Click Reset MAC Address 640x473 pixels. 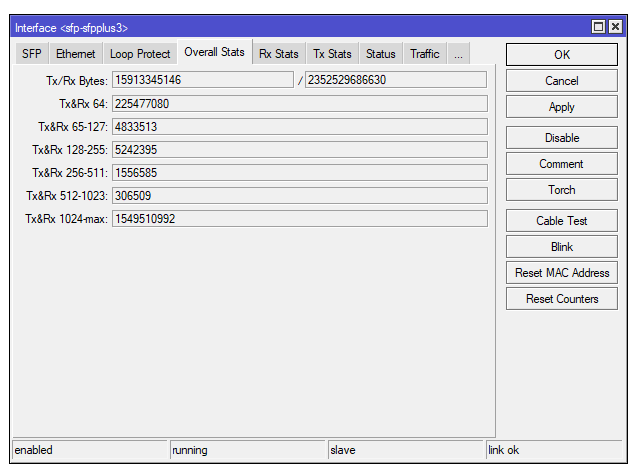[562, 273]
